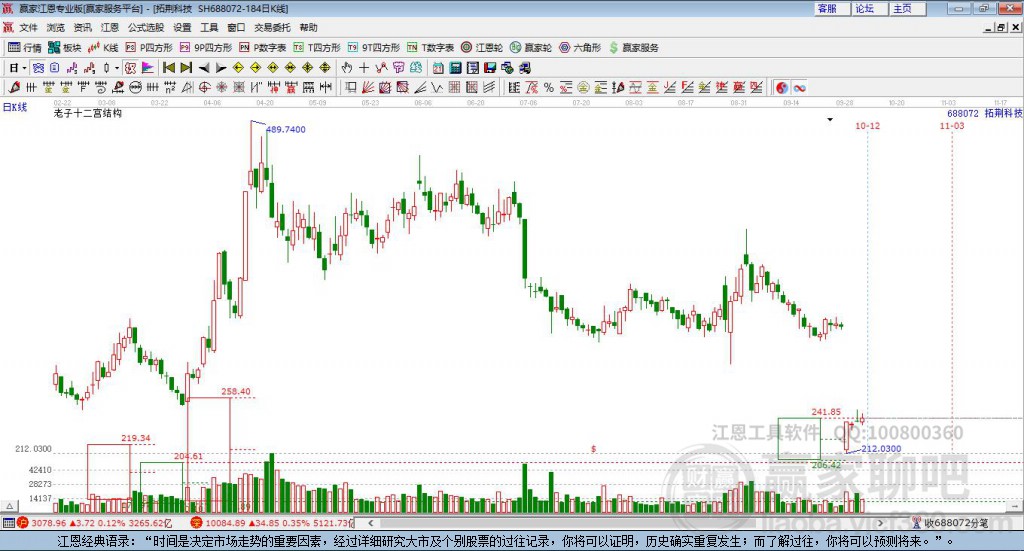Select the pencil drawing tool icon
Viewport: 1024px width, 551px height.
click(14, 87)
